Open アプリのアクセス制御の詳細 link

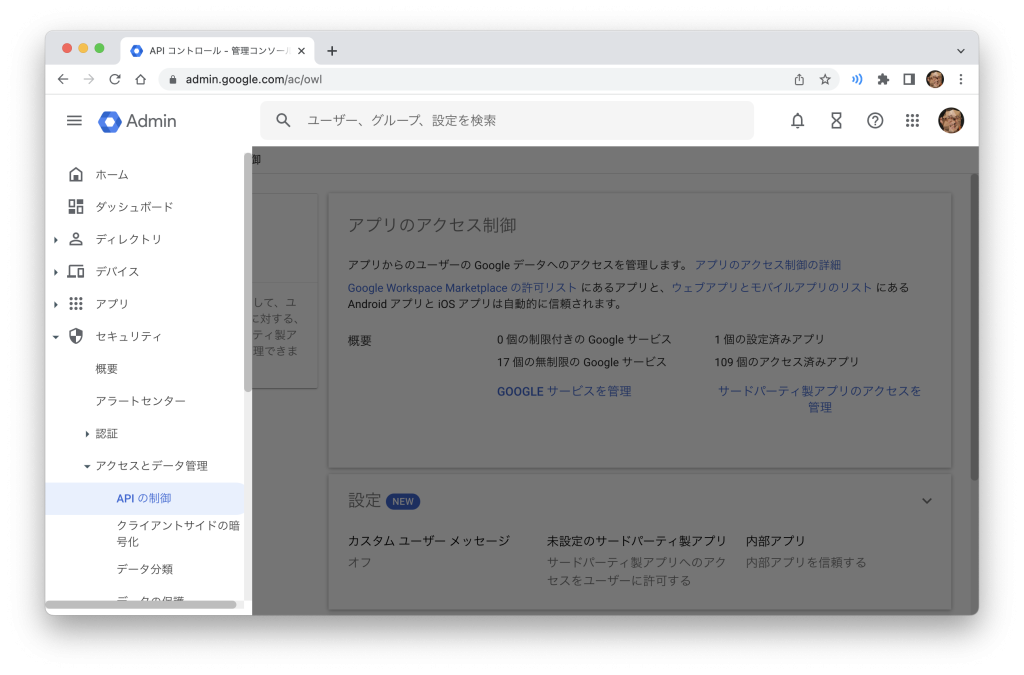(767, 264)
